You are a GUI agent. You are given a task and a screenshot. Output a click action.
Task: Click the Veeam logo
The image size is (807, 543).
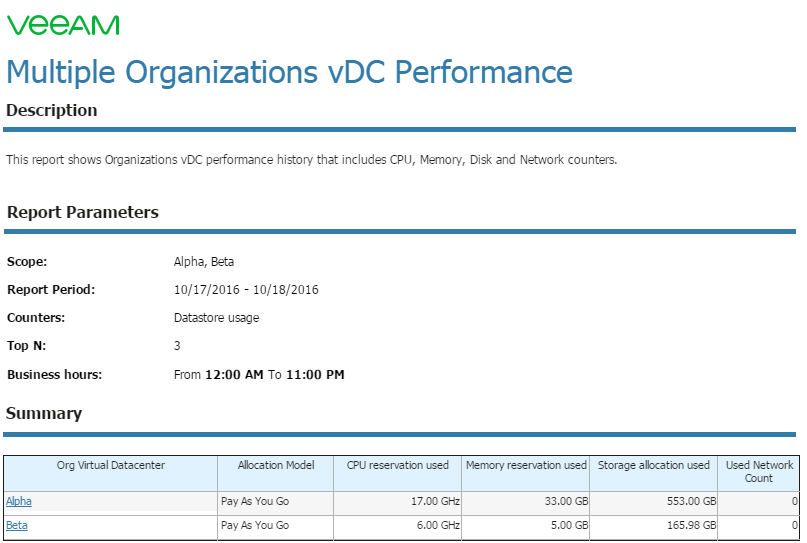pos(63,25)
